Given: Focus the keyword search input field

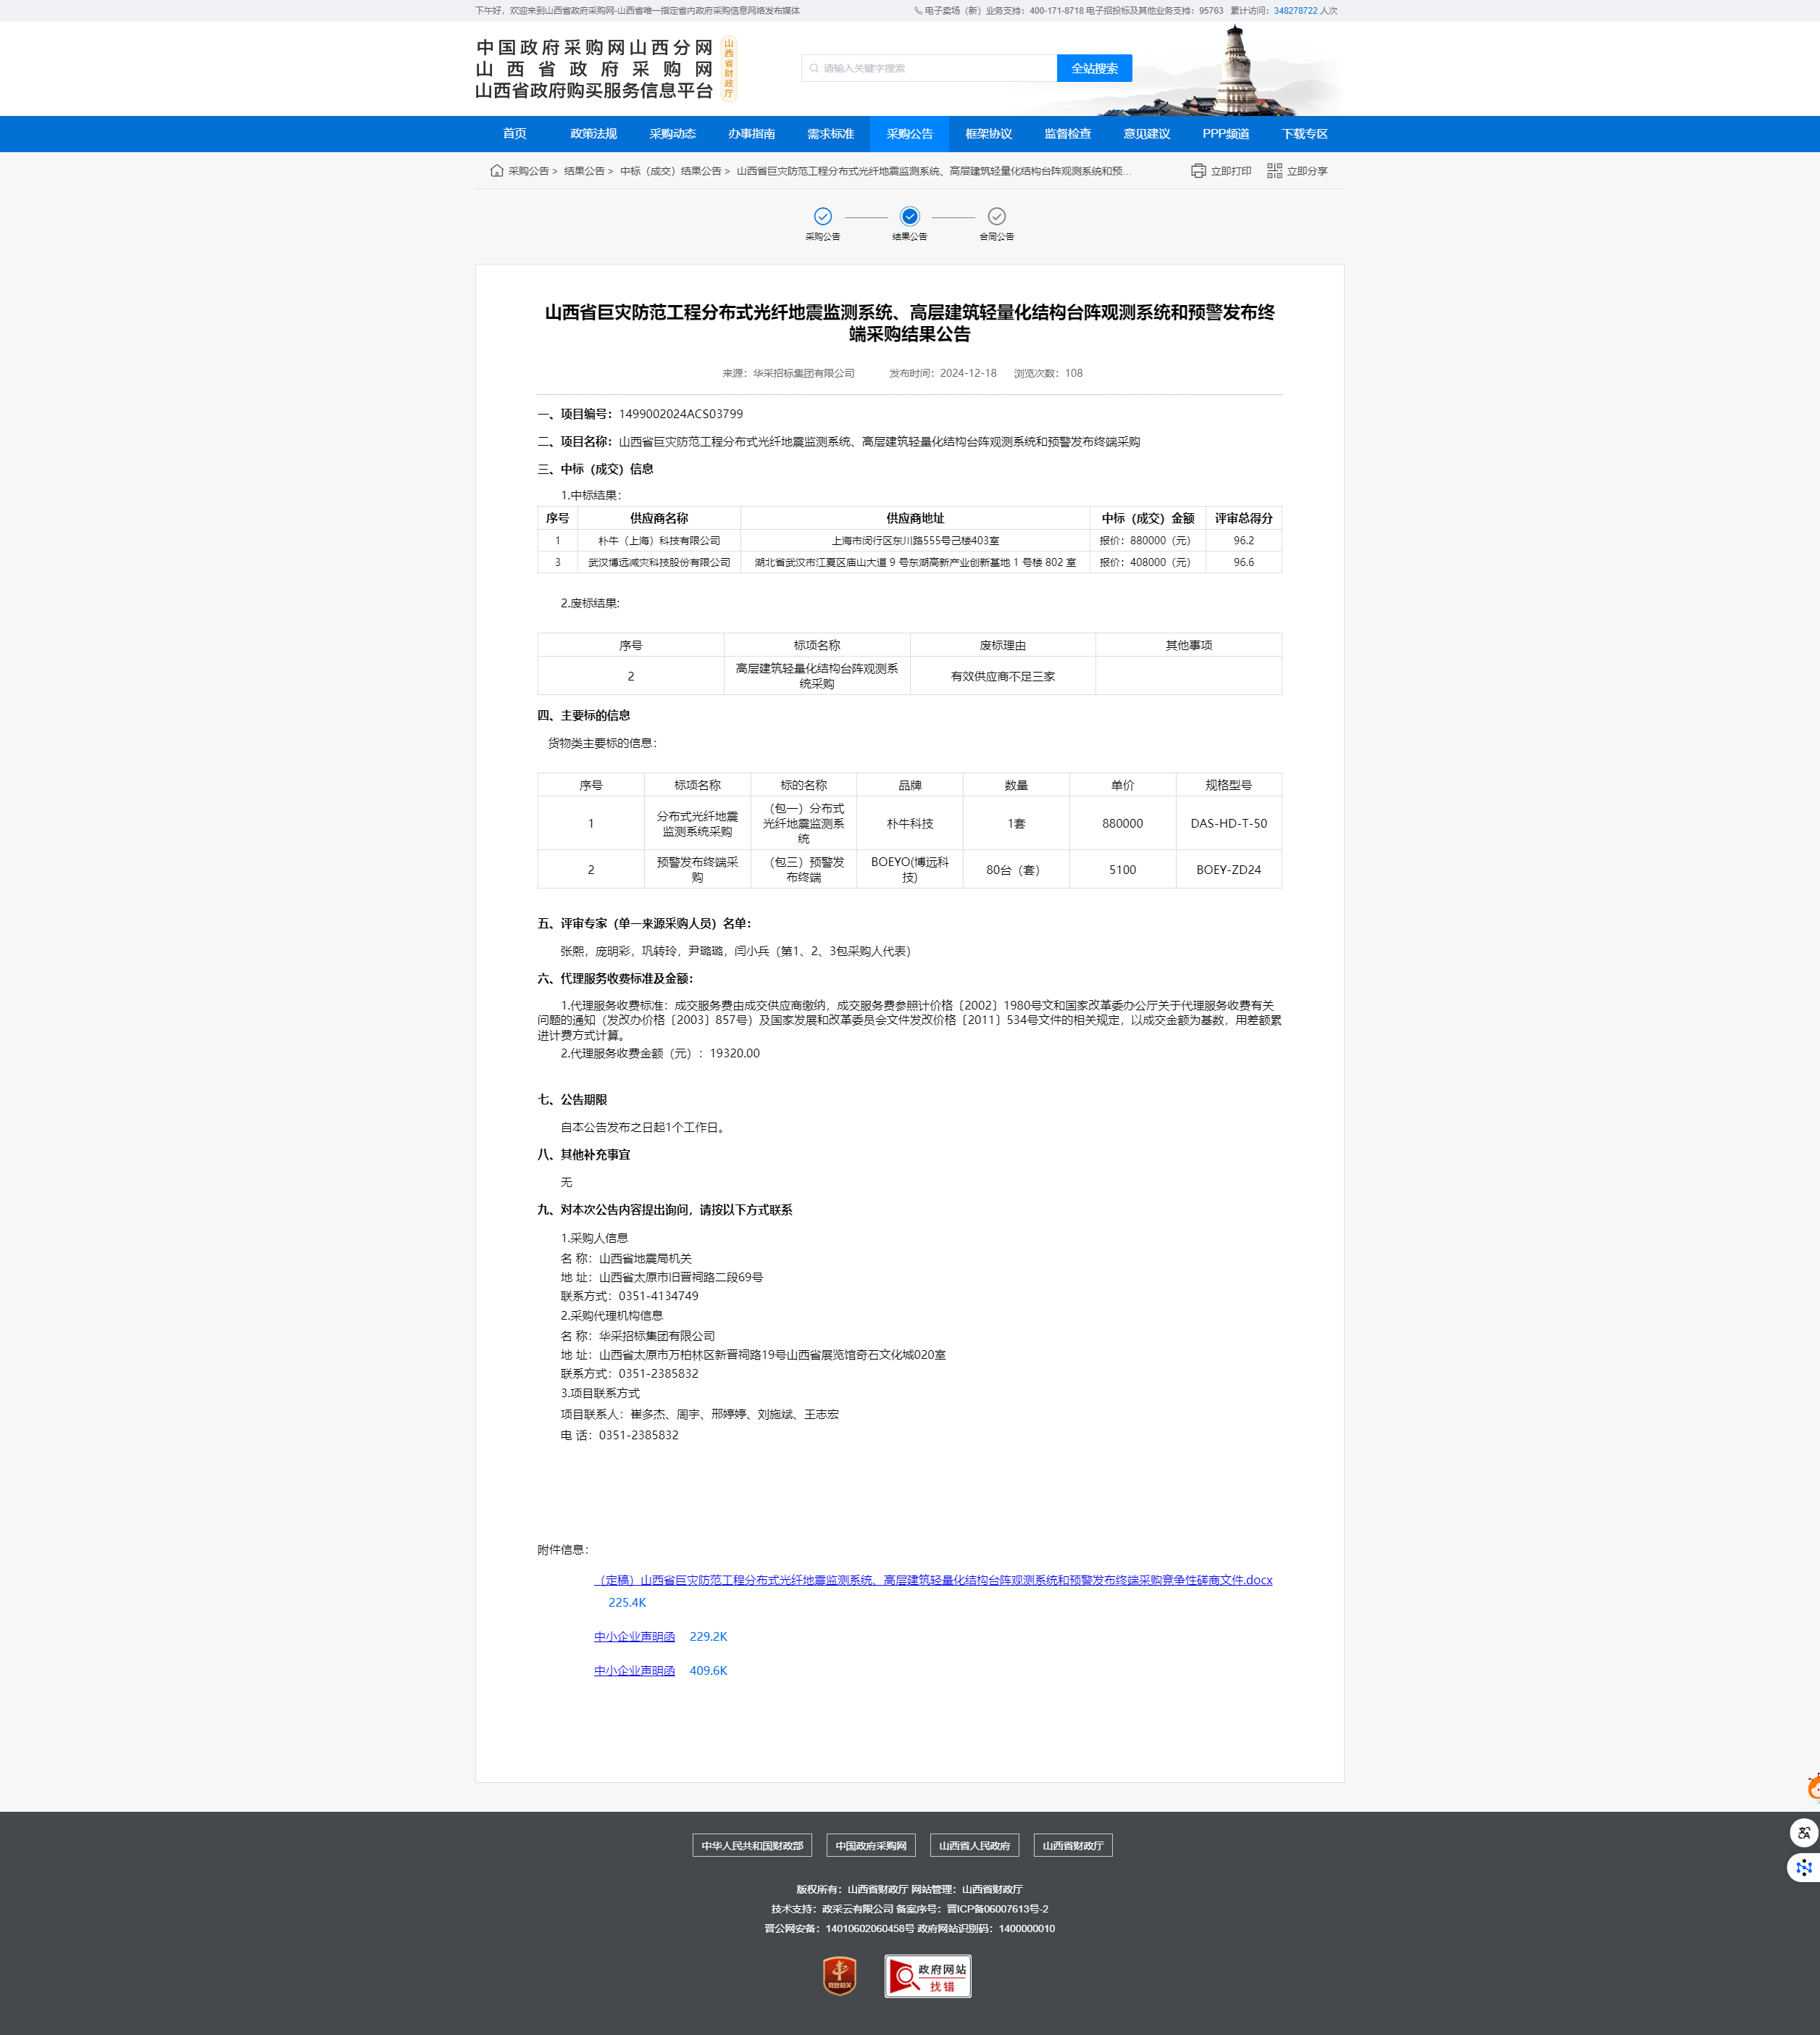Looking at the screenshot, I should [x=929, y=69].
